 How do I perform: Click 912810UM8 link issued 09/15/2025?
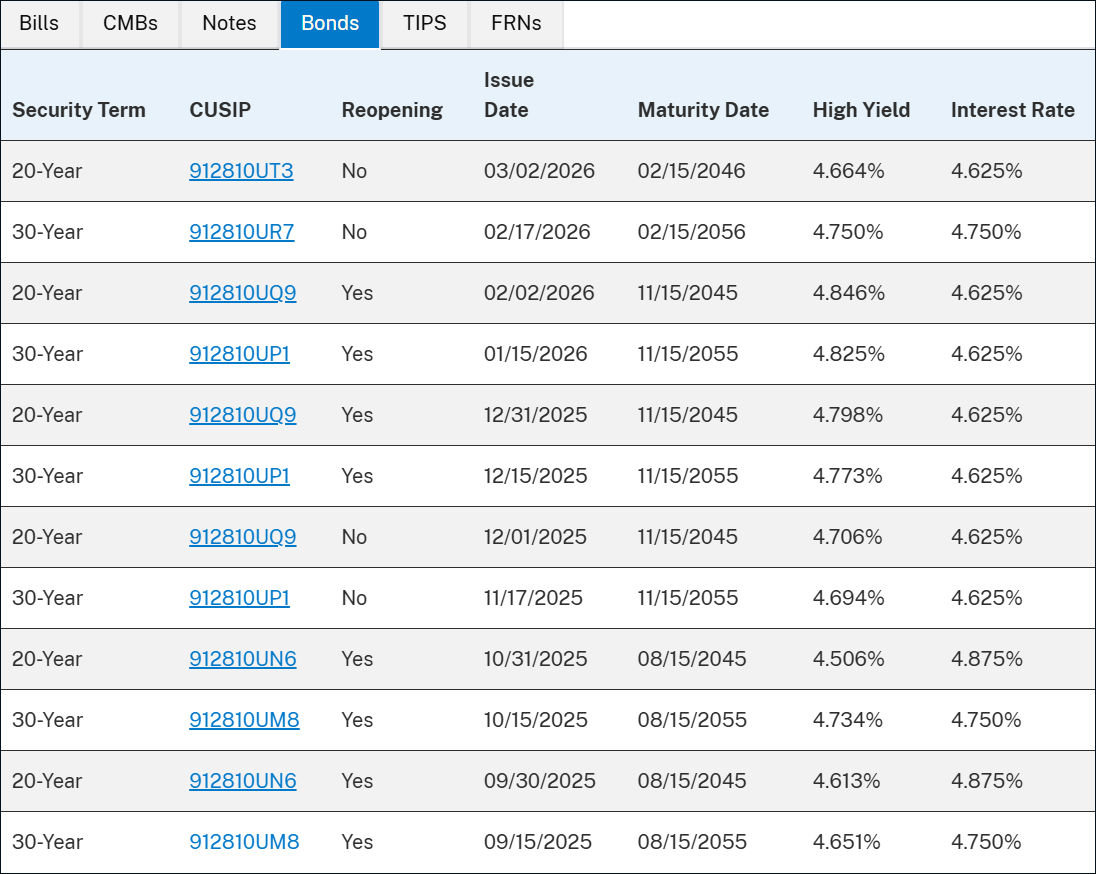(x=244, y=842)
